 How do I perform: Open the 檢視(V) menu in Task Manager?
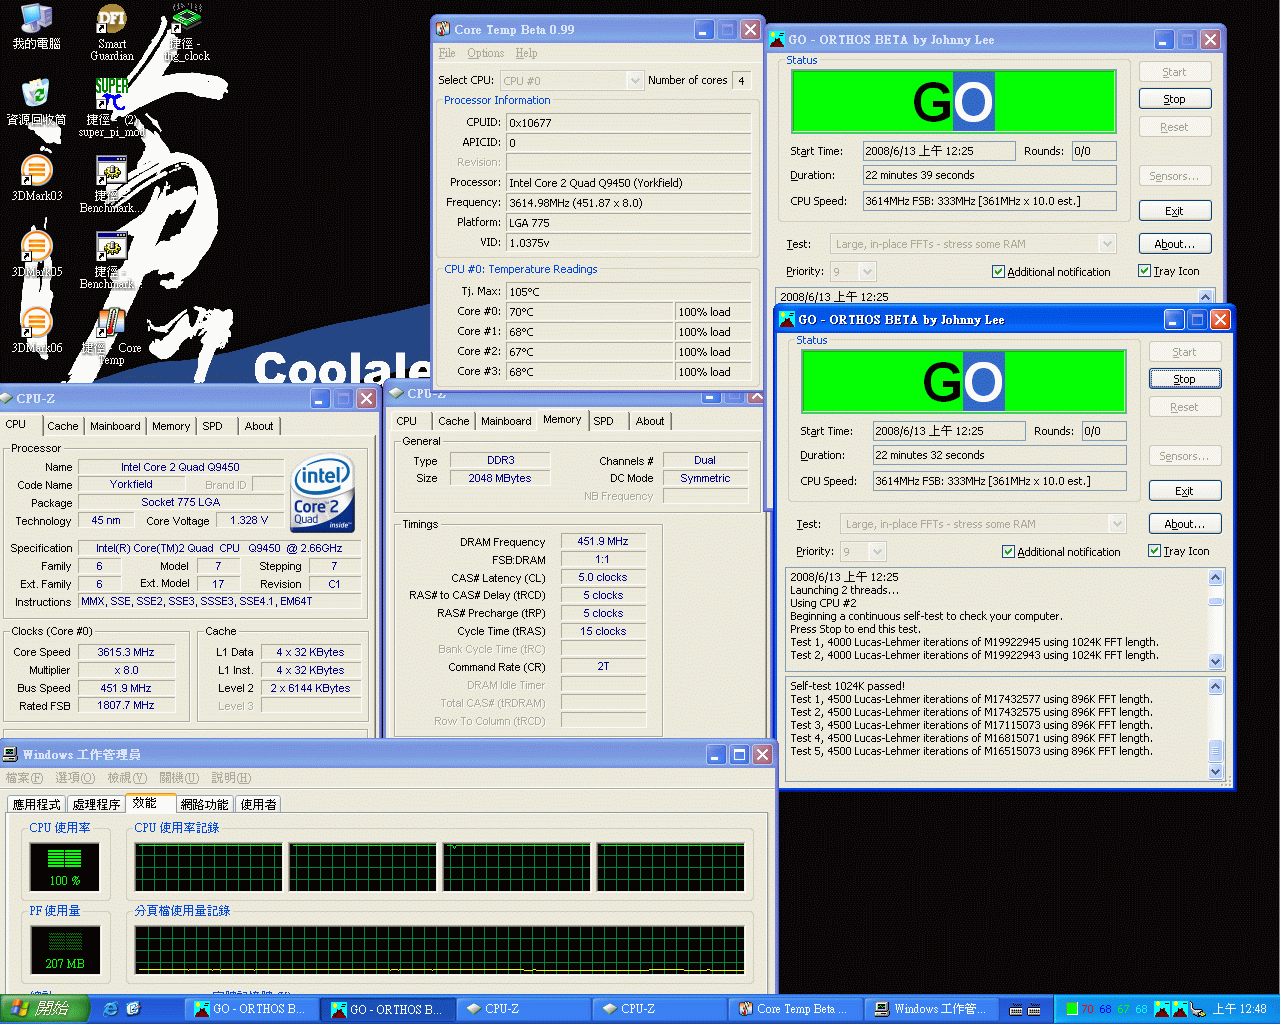tap(126, 778)
